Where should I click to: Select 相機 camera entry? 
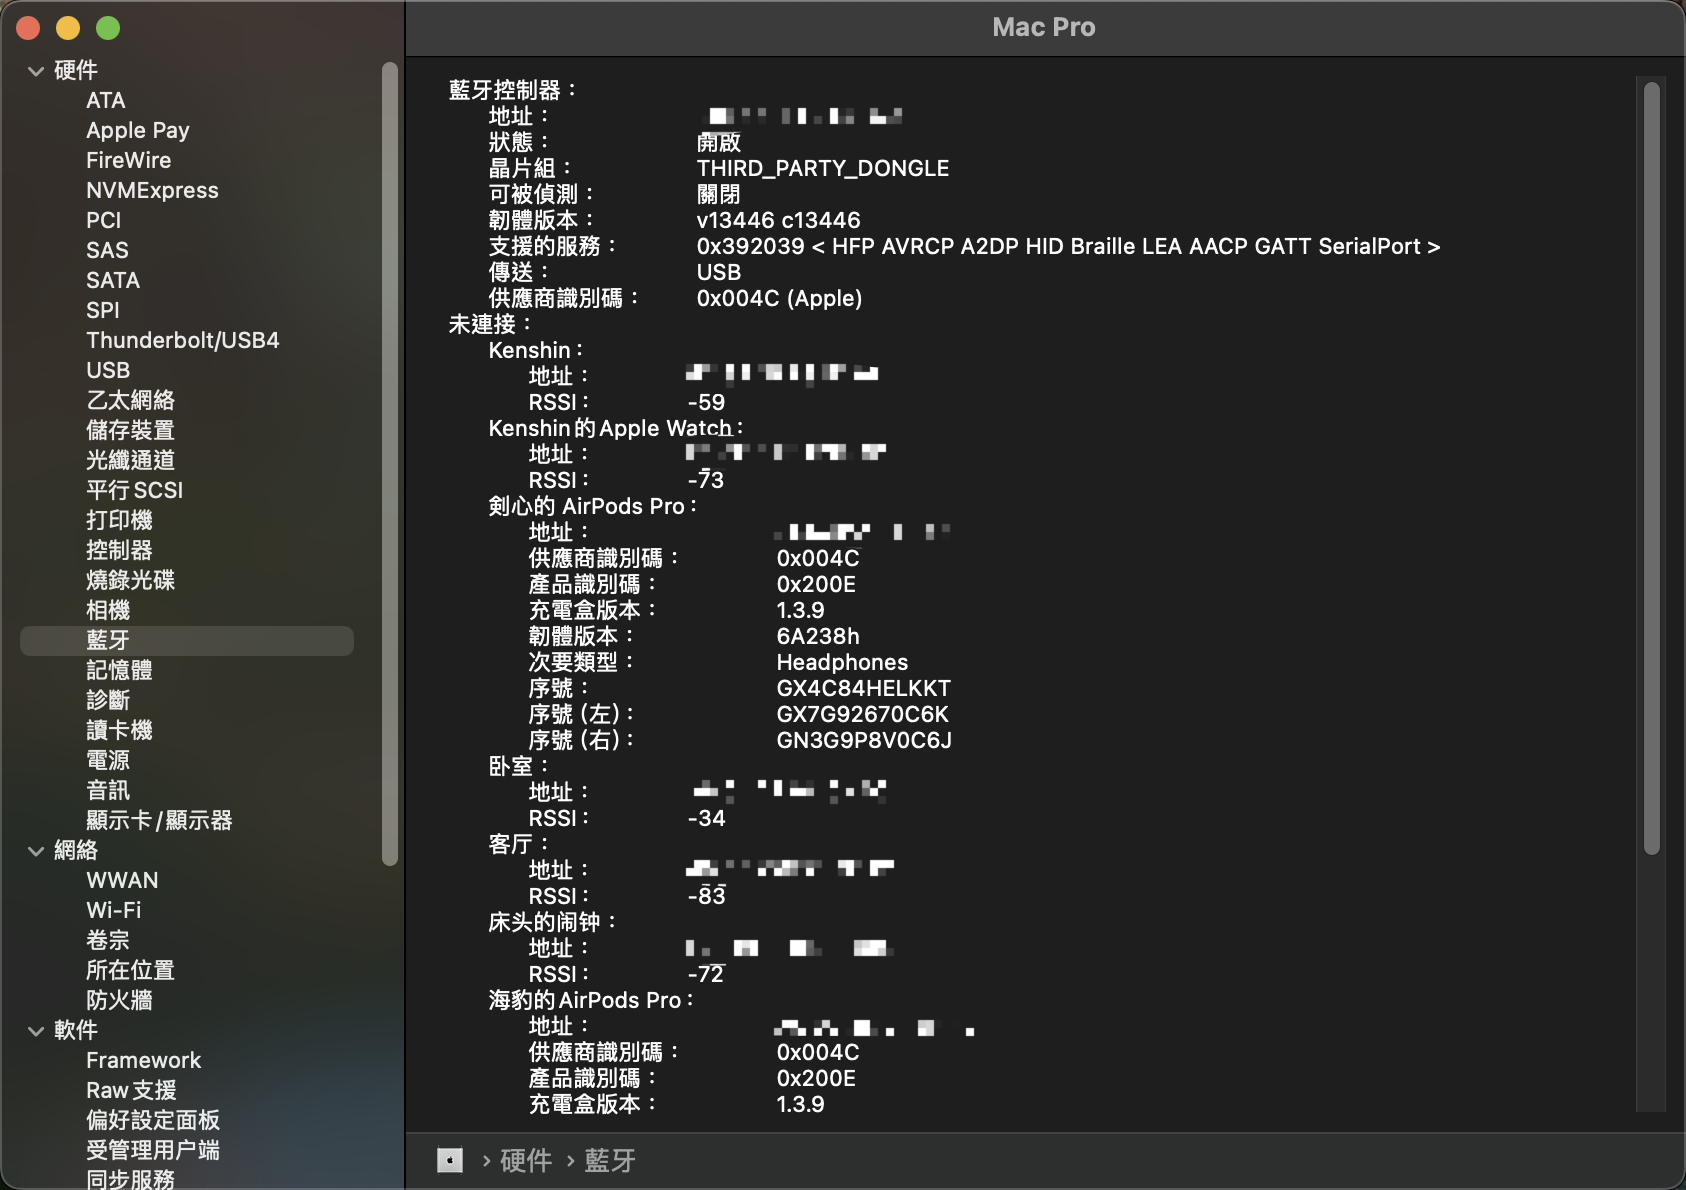108,611
